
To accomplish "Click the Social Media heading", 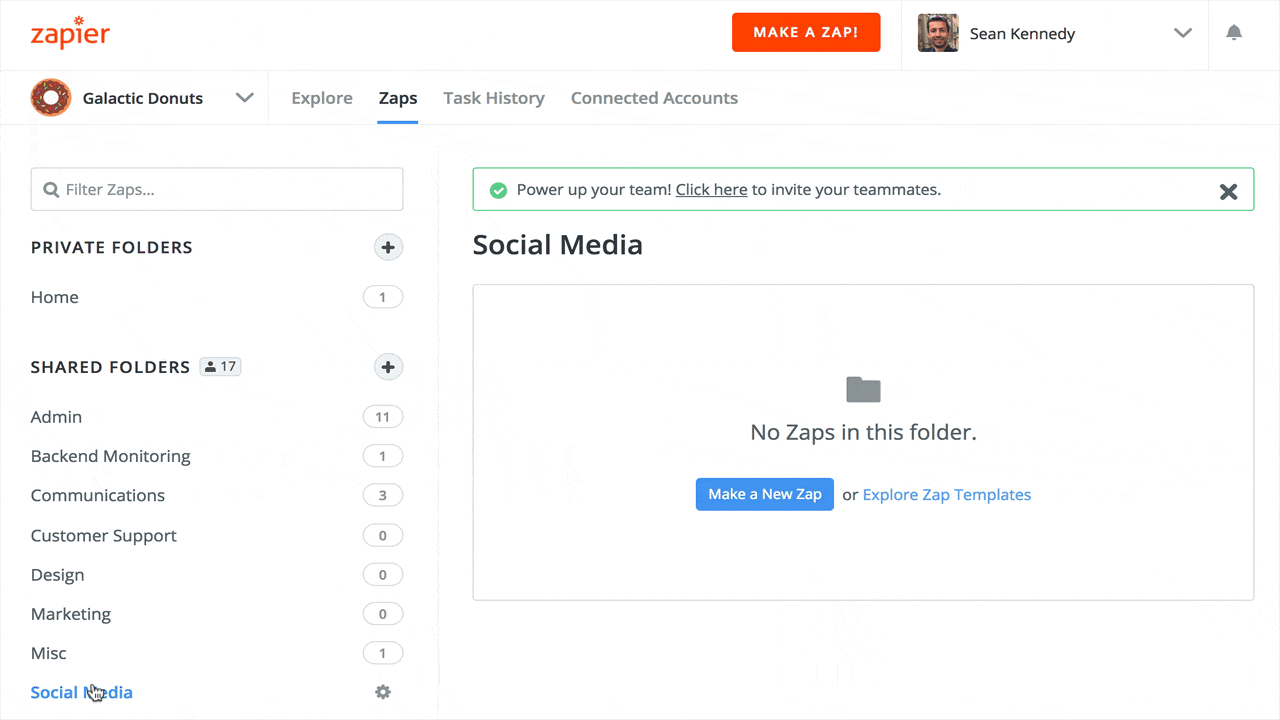I will (x=558, y=245).
